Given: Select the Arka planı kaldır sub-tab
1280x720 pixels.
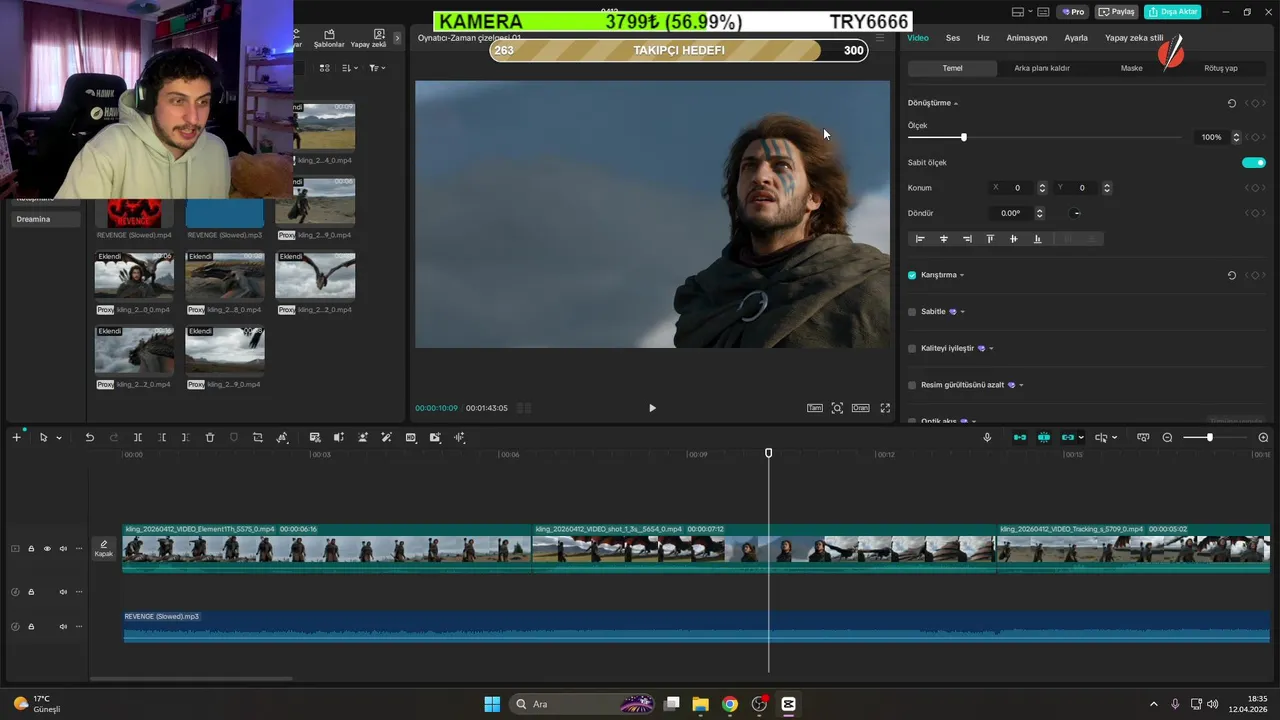Looking at the screenshot, I should (x=1042, y=68).
